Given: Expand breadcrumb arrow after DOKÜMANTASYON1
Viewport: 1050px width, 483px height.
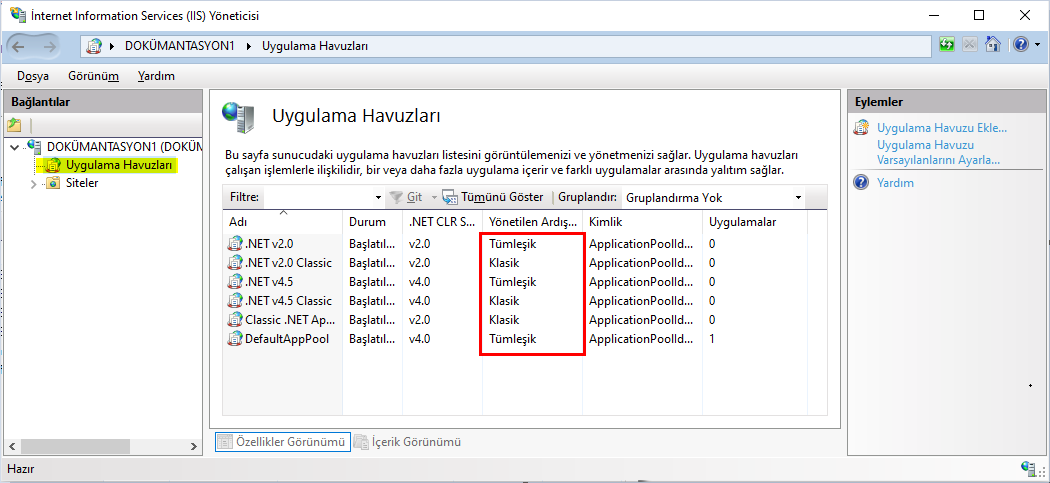Looking at the screenshot, I should tap(249, 46).
